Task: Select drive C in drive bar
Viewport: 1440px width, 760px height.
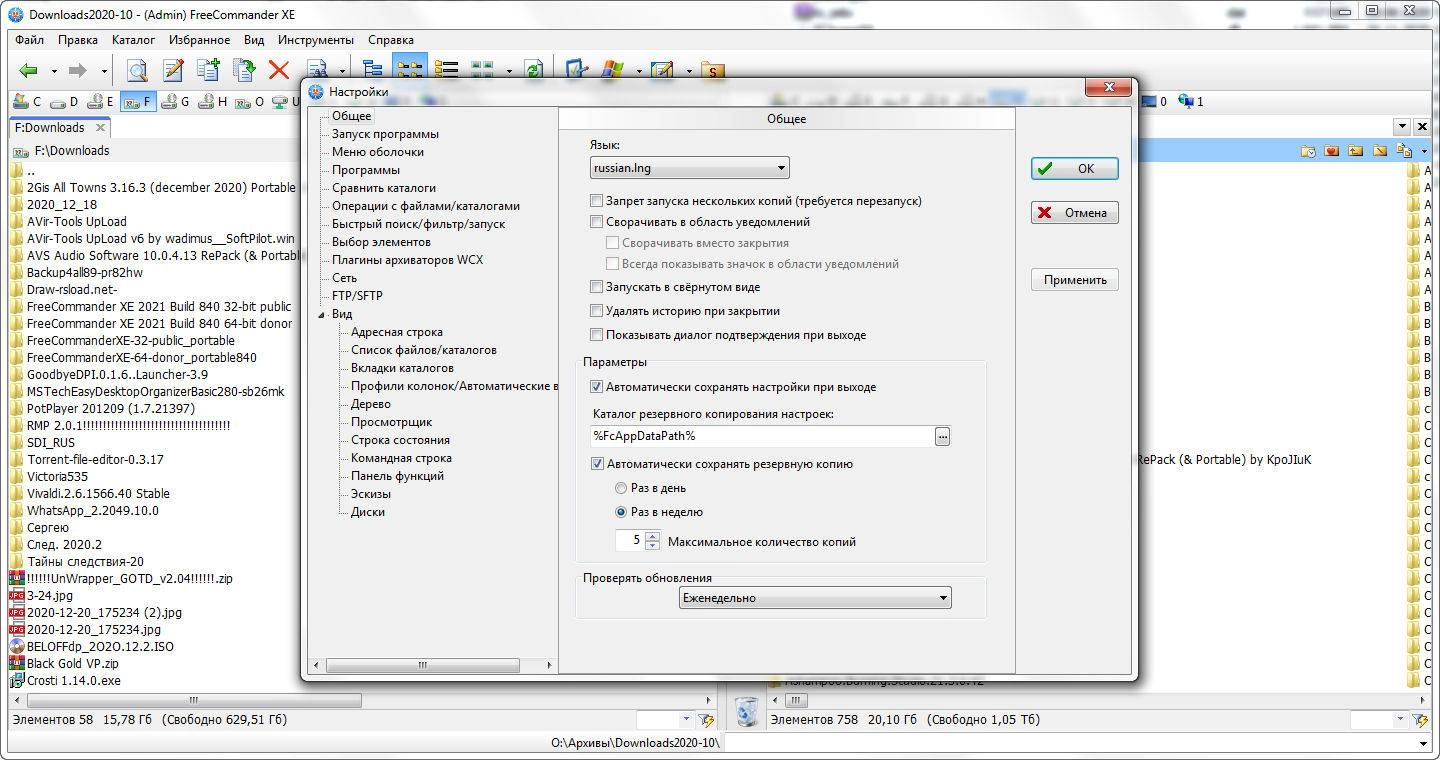Action: tap(27, 101)
